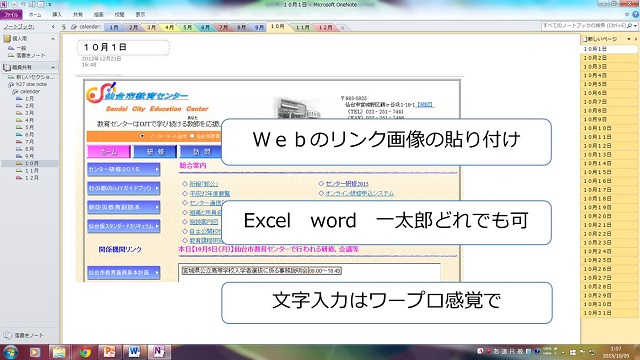Click the オンライン研修申込システム link
The height and width of the screenshot is (360, 640).
(x=360, y=193)
